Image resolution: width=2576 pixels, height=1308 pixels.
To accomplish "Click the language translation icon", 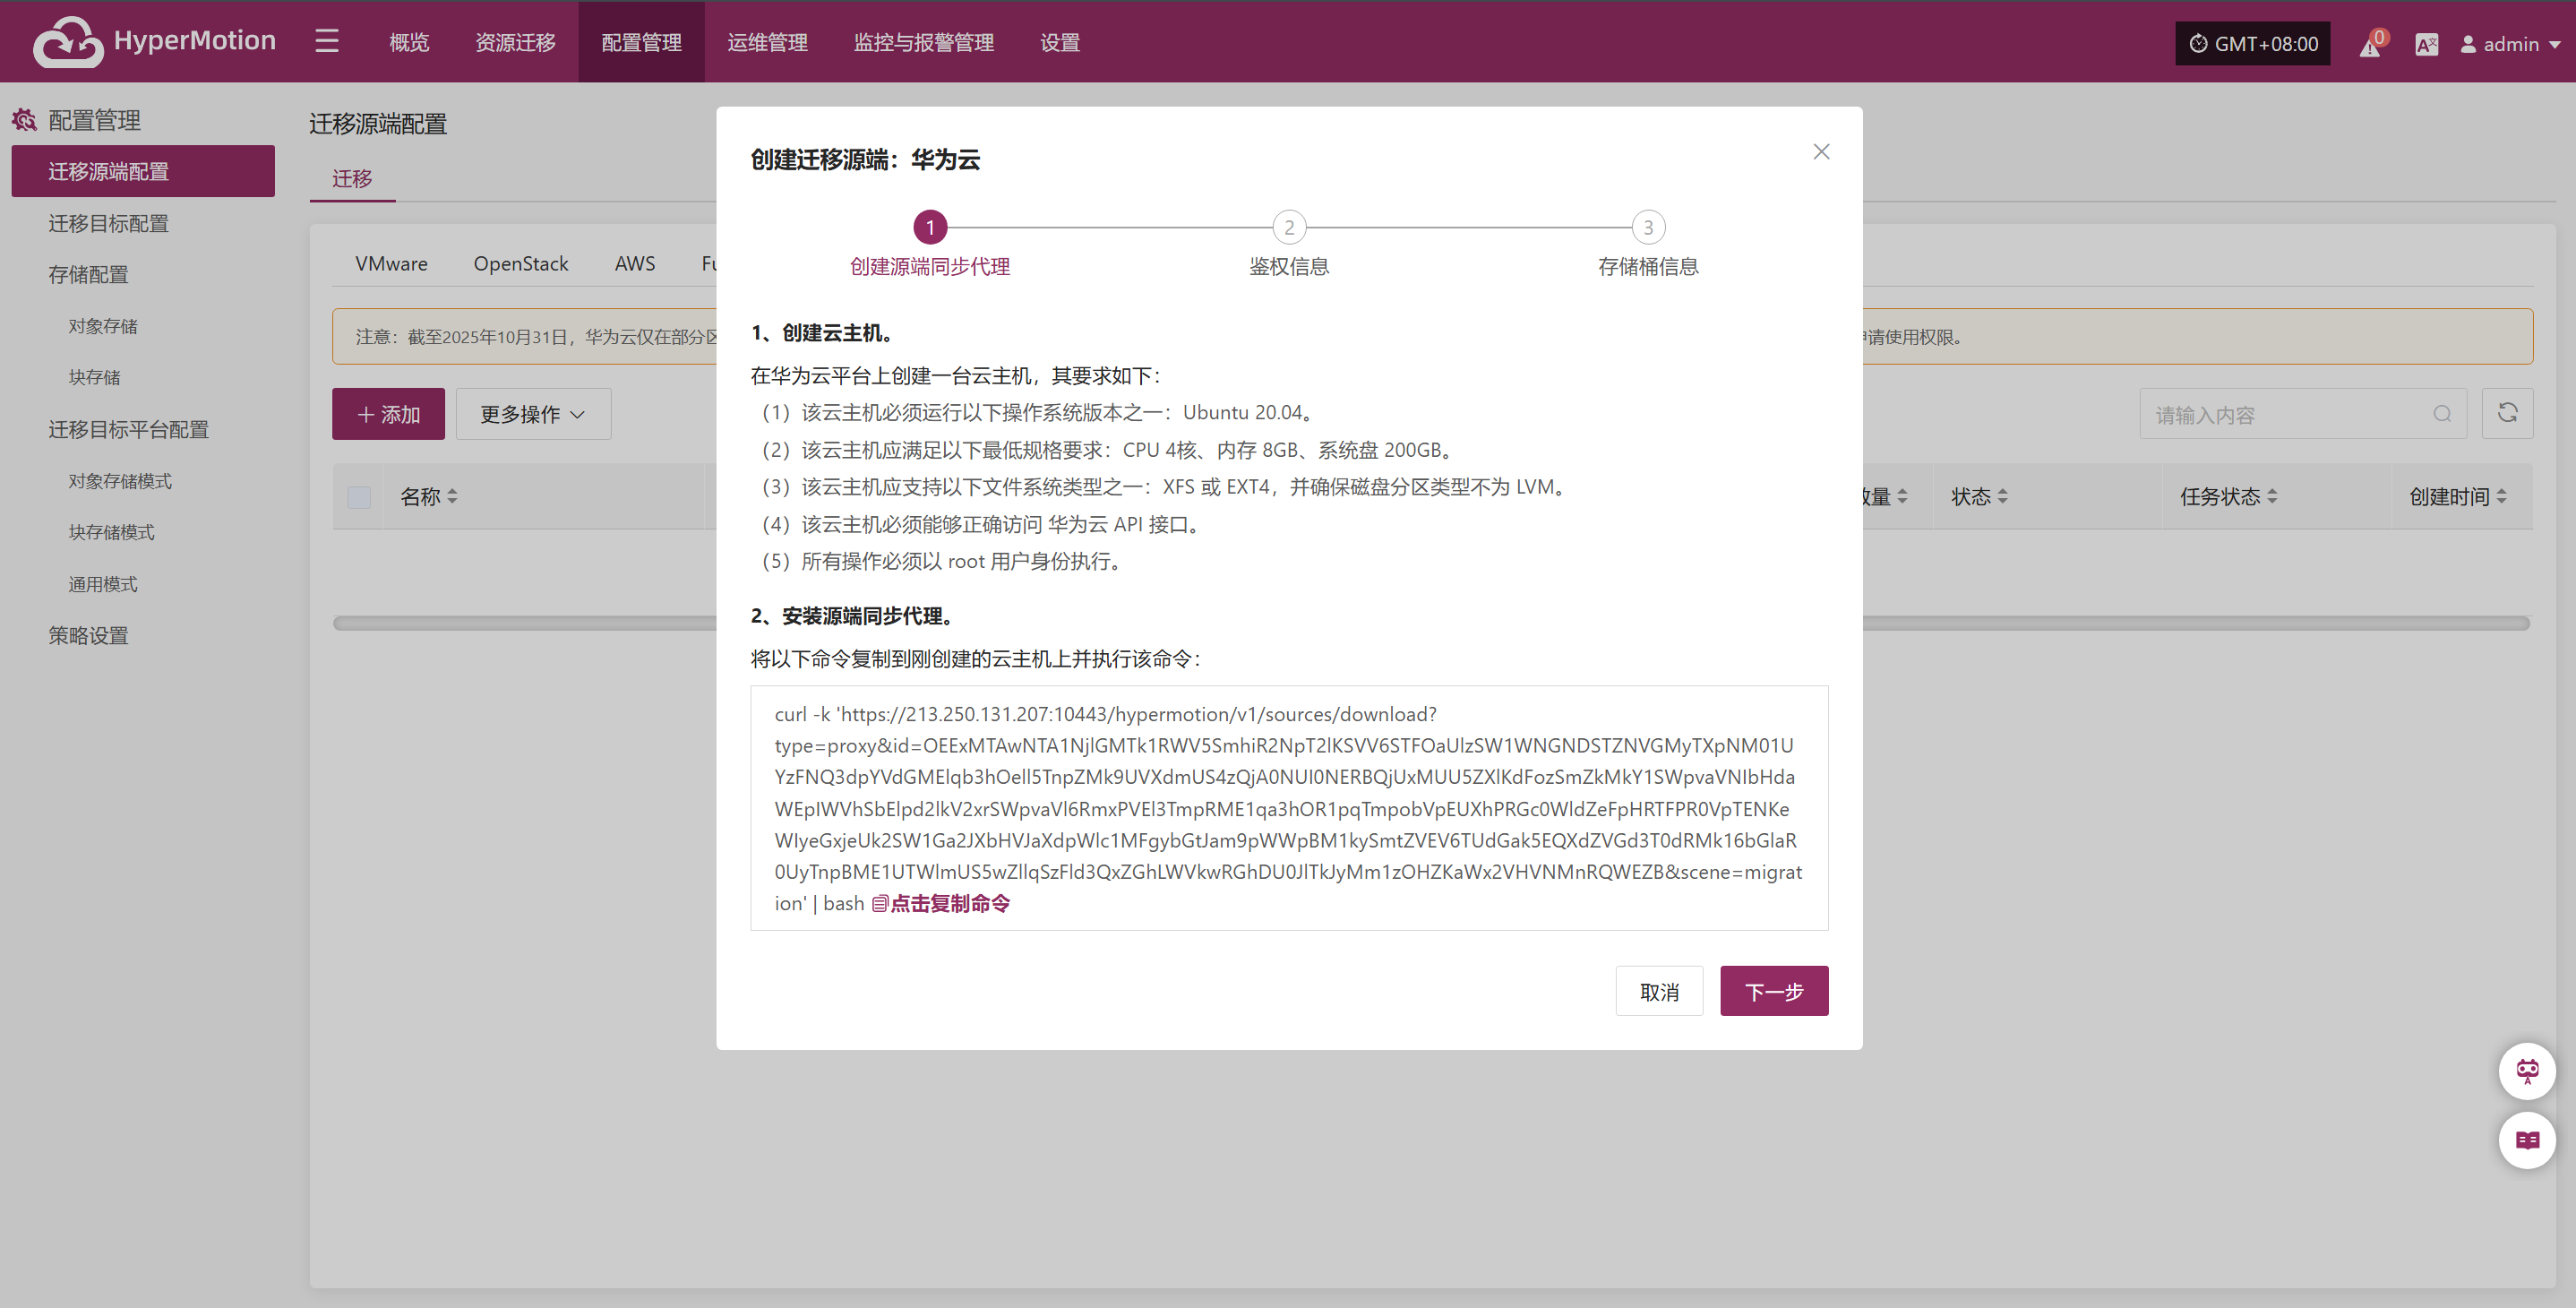I will (2426, 45).
